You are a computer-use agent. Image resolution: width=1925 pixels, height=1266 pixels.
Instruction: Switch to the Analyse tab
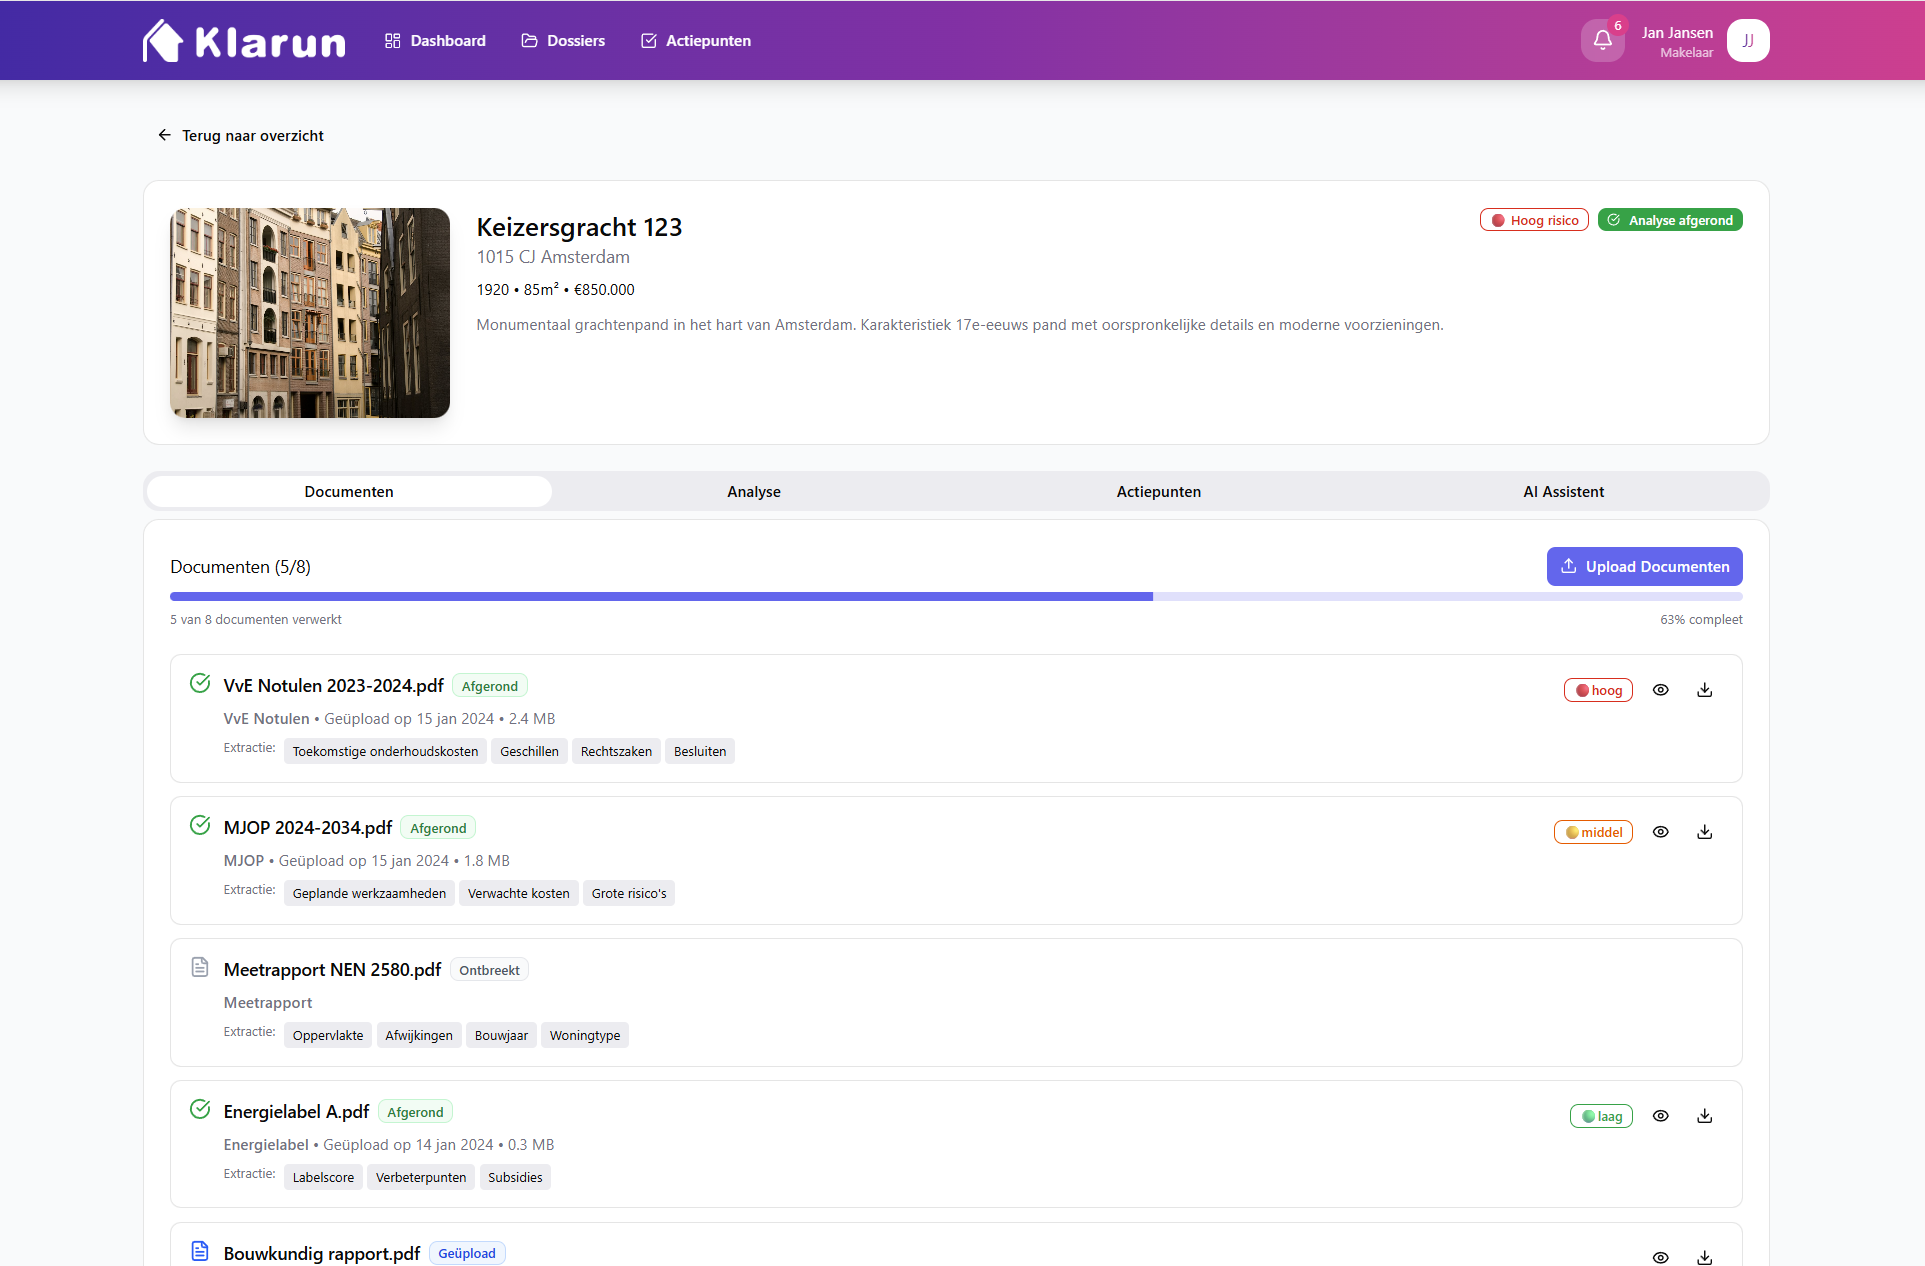(x=754, y=492)
